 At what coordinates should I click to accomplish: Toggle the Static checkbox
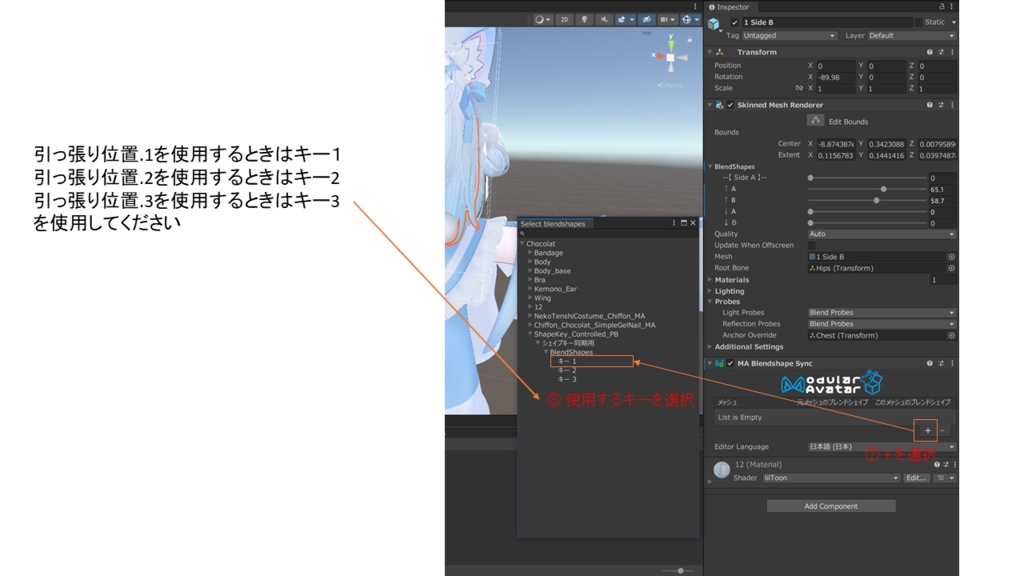[x=918, y=22]
